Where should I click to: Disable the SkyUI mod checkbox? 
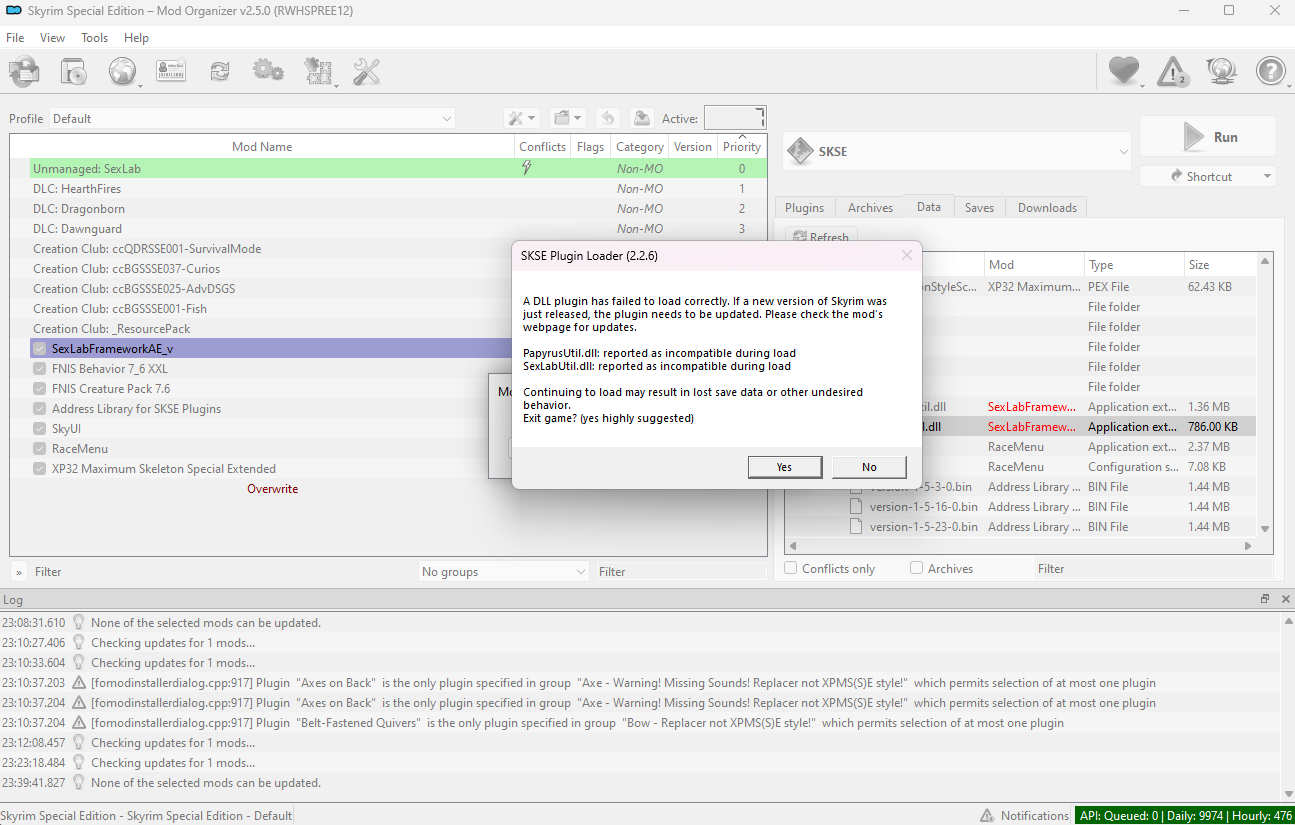[x=39, y=428]
